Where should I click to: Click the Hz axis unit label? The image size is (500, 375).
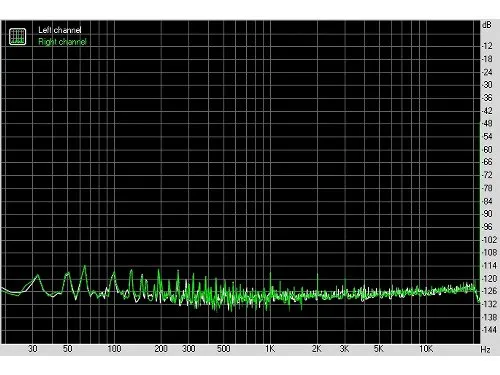tap(485, 350)
